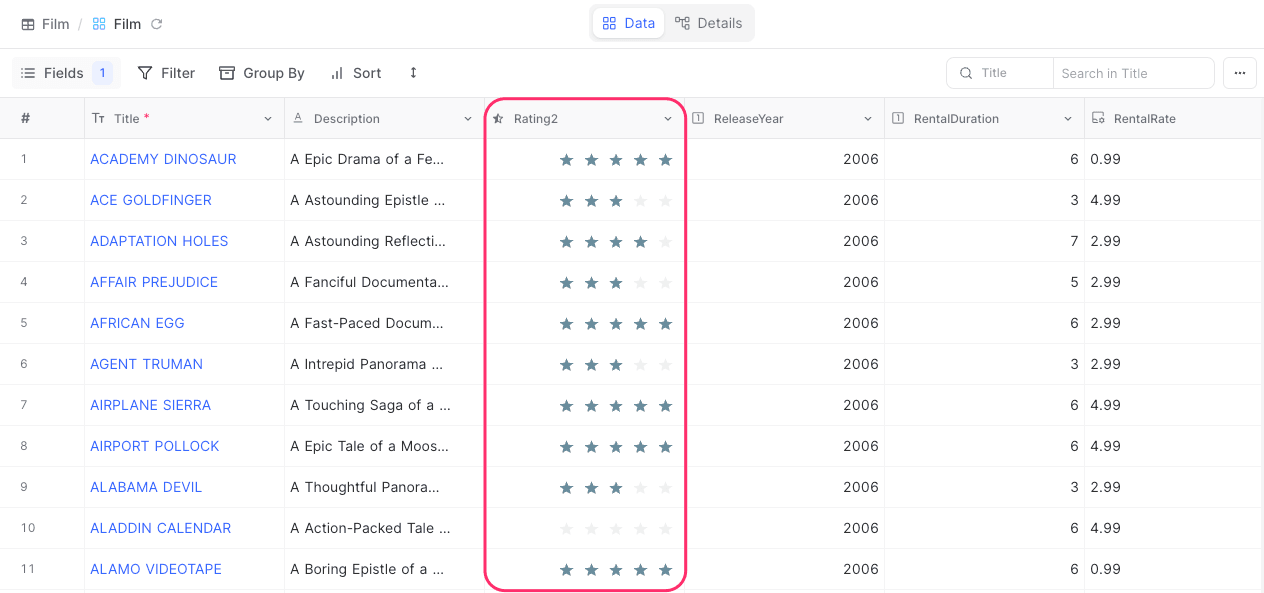The width and height of the screenshot is (1264, 593).
Task: Set ADAPTATION HOLES rating to one star
Action: tap(567, 241)
